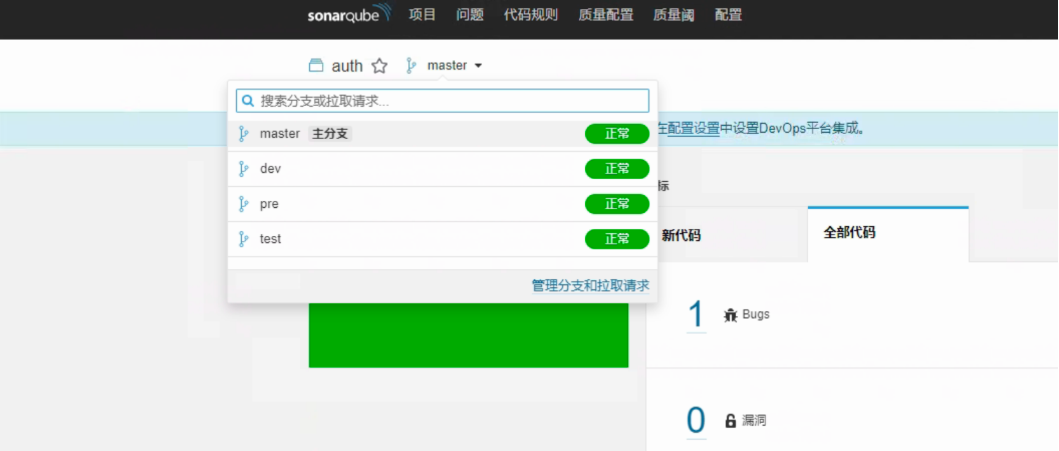Click the search magnifier icon
The height and width of the screenshot is (451, 1059).
tap(248, 101)
